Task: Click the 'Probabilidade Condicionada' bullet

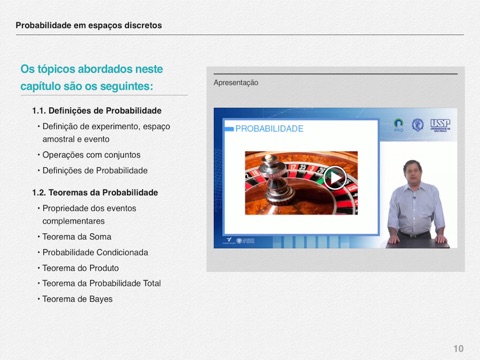Action: (x=95, y=252)
